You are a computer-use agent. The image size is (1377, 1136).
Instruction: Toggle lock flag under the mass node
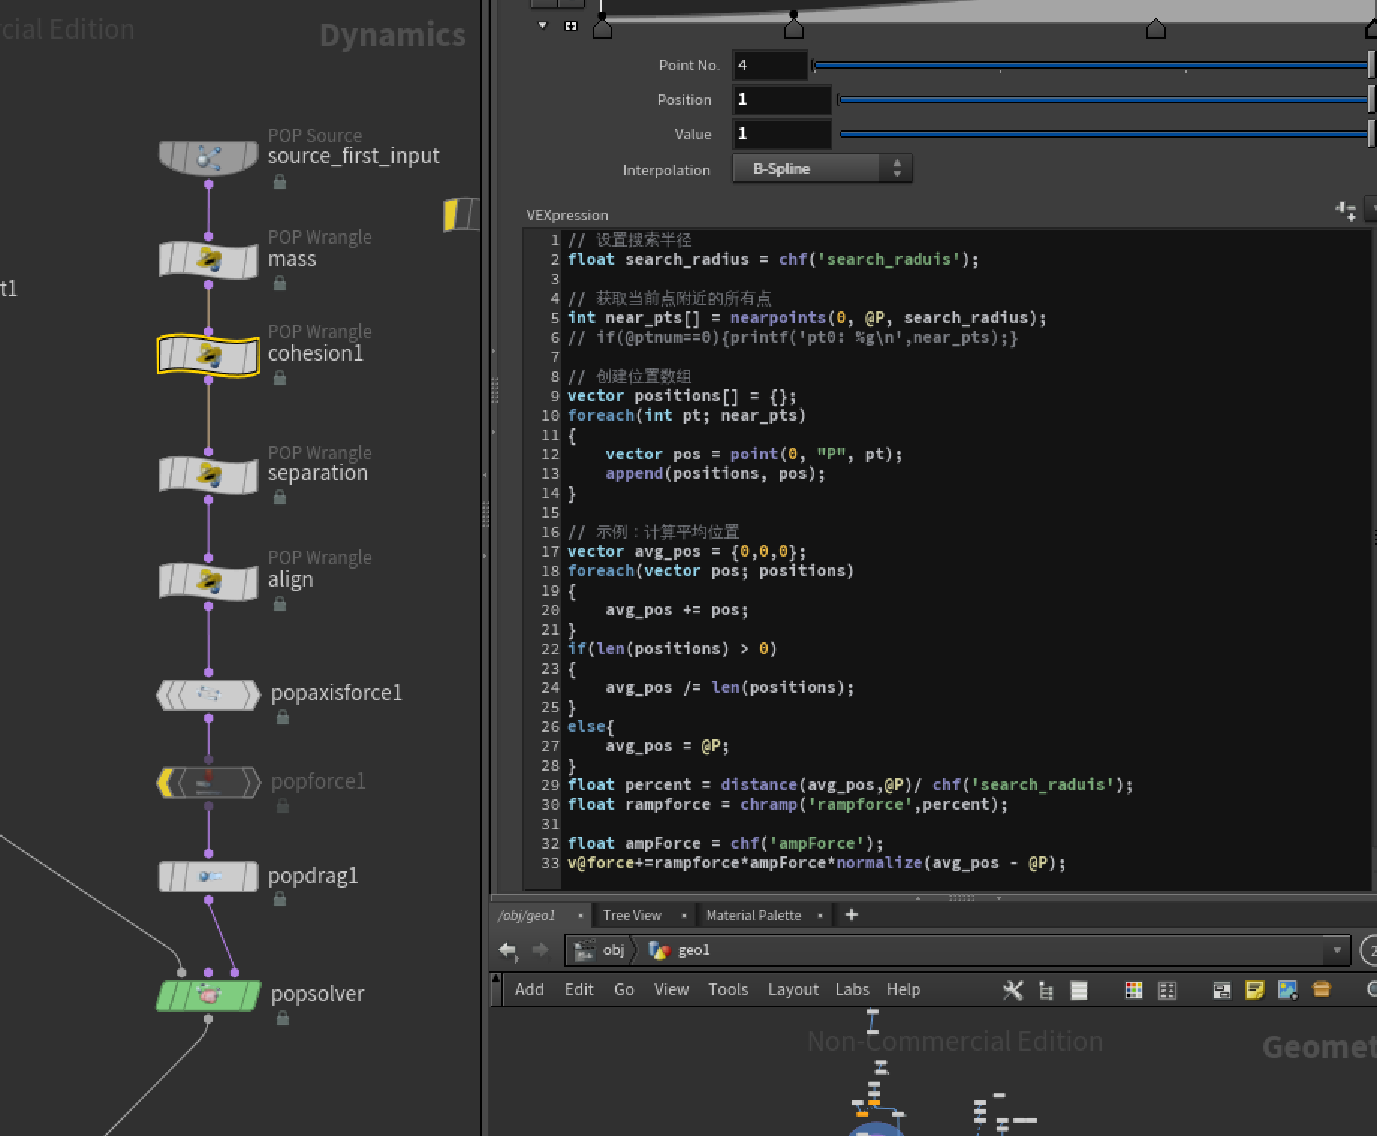tap(280, 283)
